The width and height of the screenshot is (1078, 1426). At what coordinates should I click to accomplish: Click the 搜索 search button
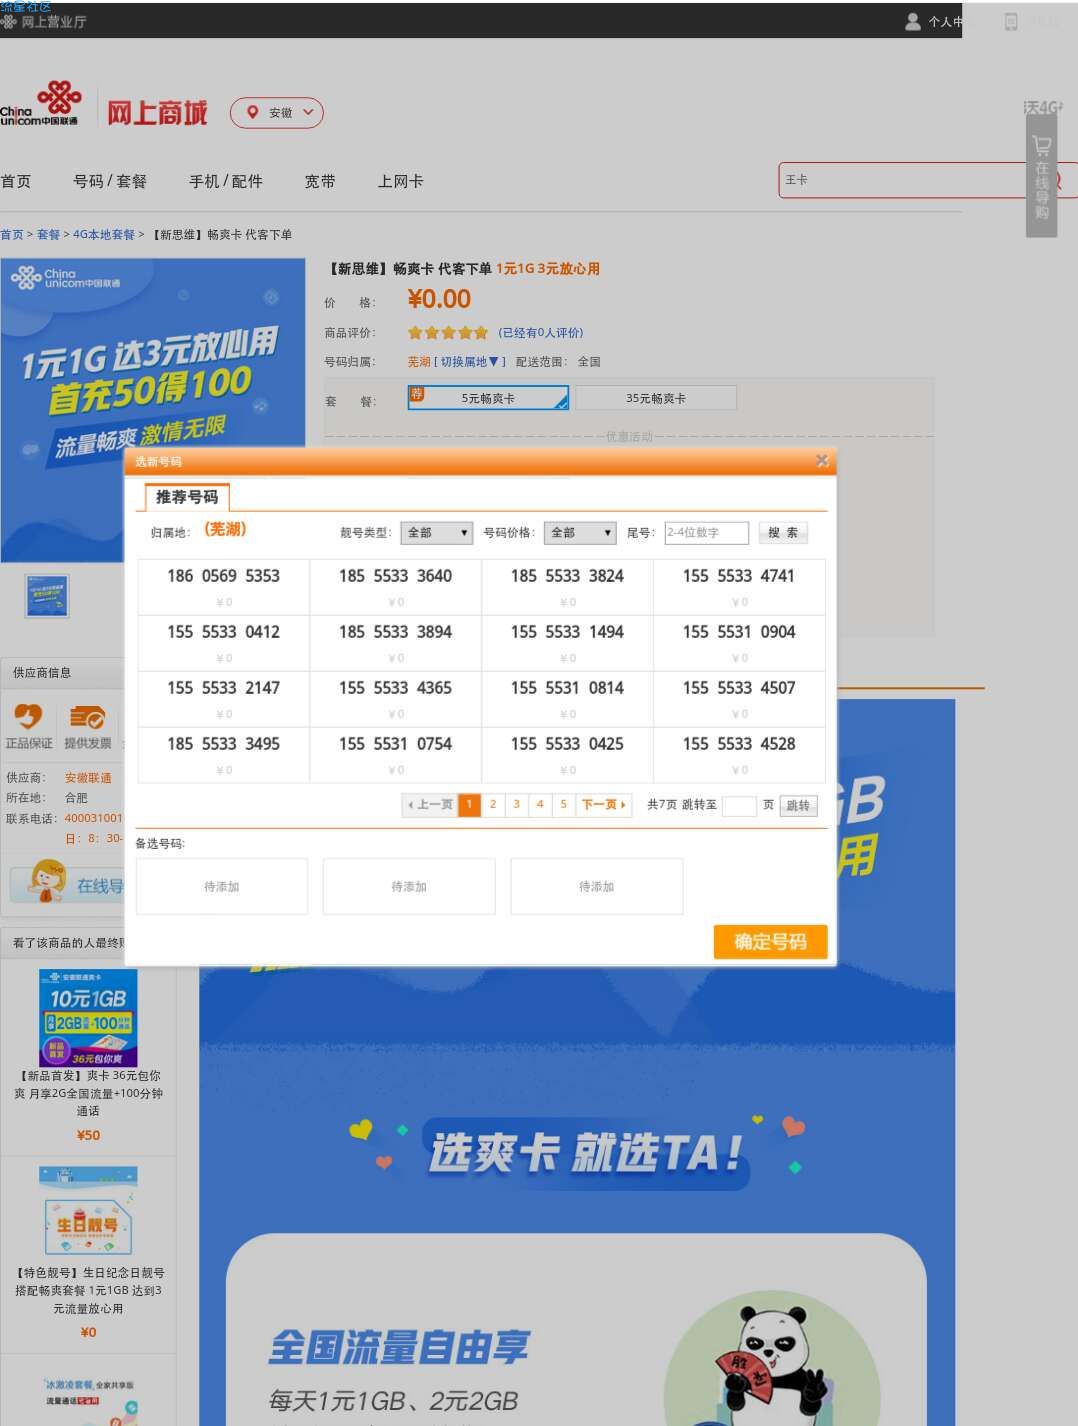(x=783, y=533)
